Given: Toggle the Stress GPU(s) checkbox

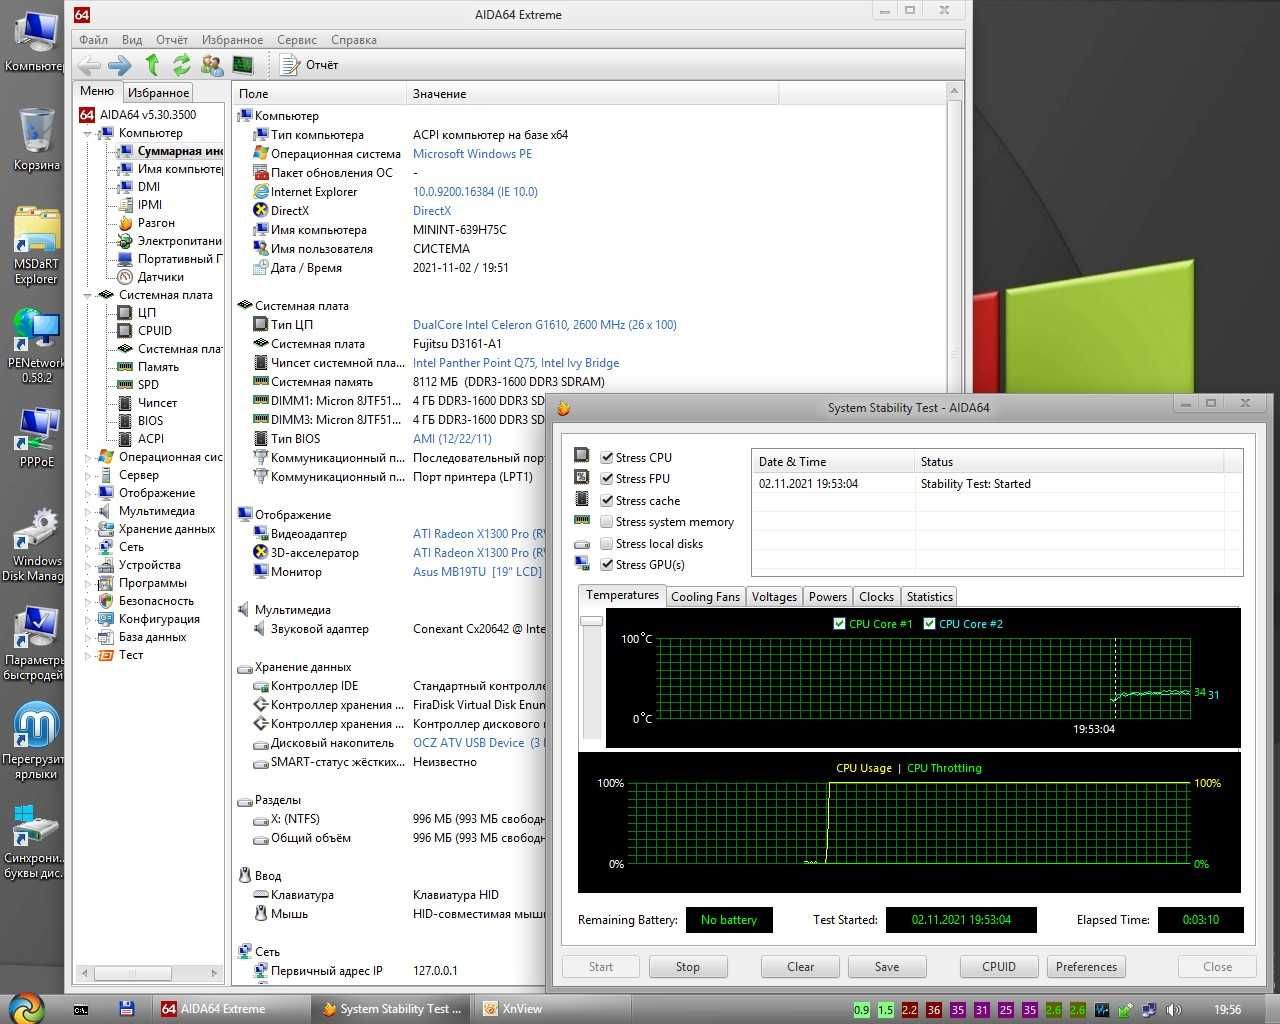Looking at the screenshot, I should 606,565.
